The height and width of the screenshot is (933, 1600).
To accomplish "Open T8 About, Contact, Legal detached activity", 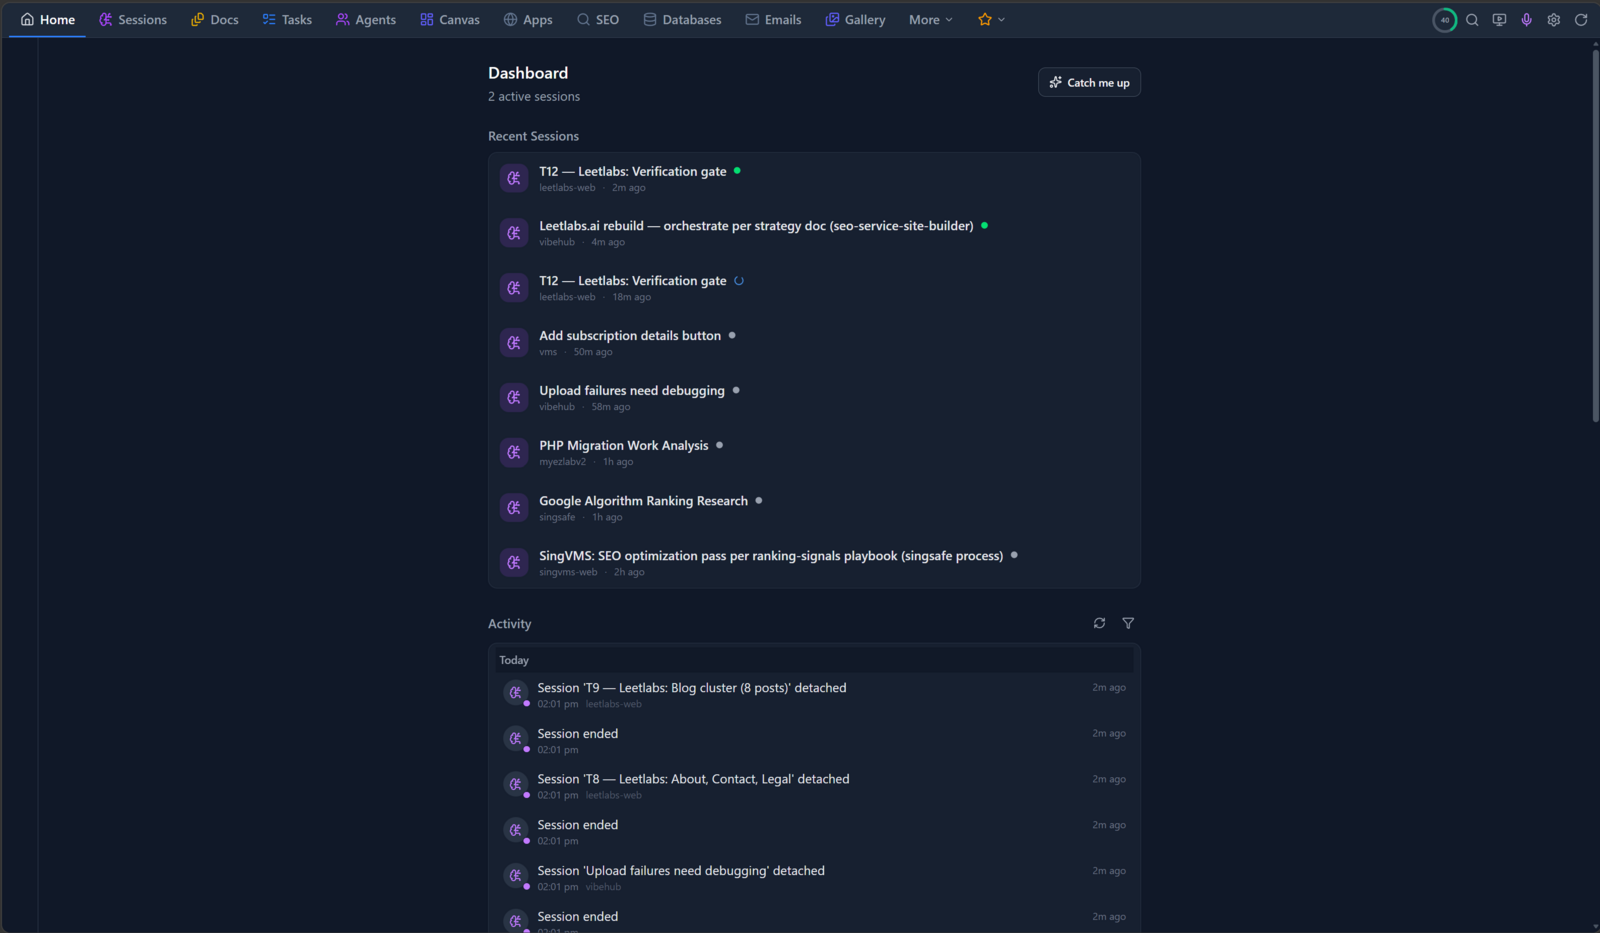I will click(x=814, y=786).
